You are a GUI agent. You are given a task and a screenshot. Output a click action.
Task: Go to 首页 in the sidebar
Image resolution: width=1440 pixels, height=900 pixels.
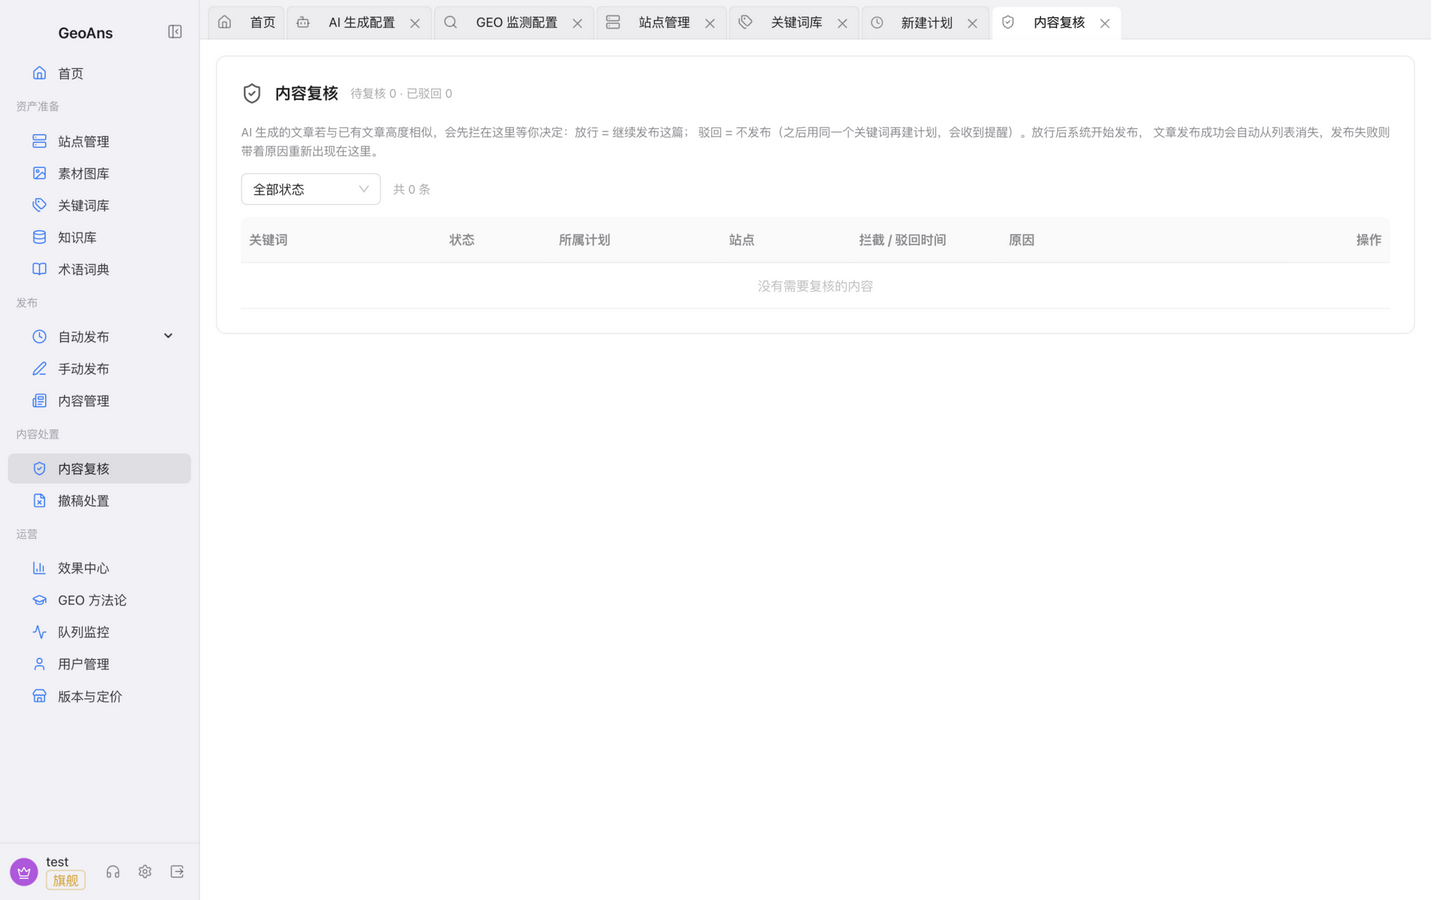point(99,74)
